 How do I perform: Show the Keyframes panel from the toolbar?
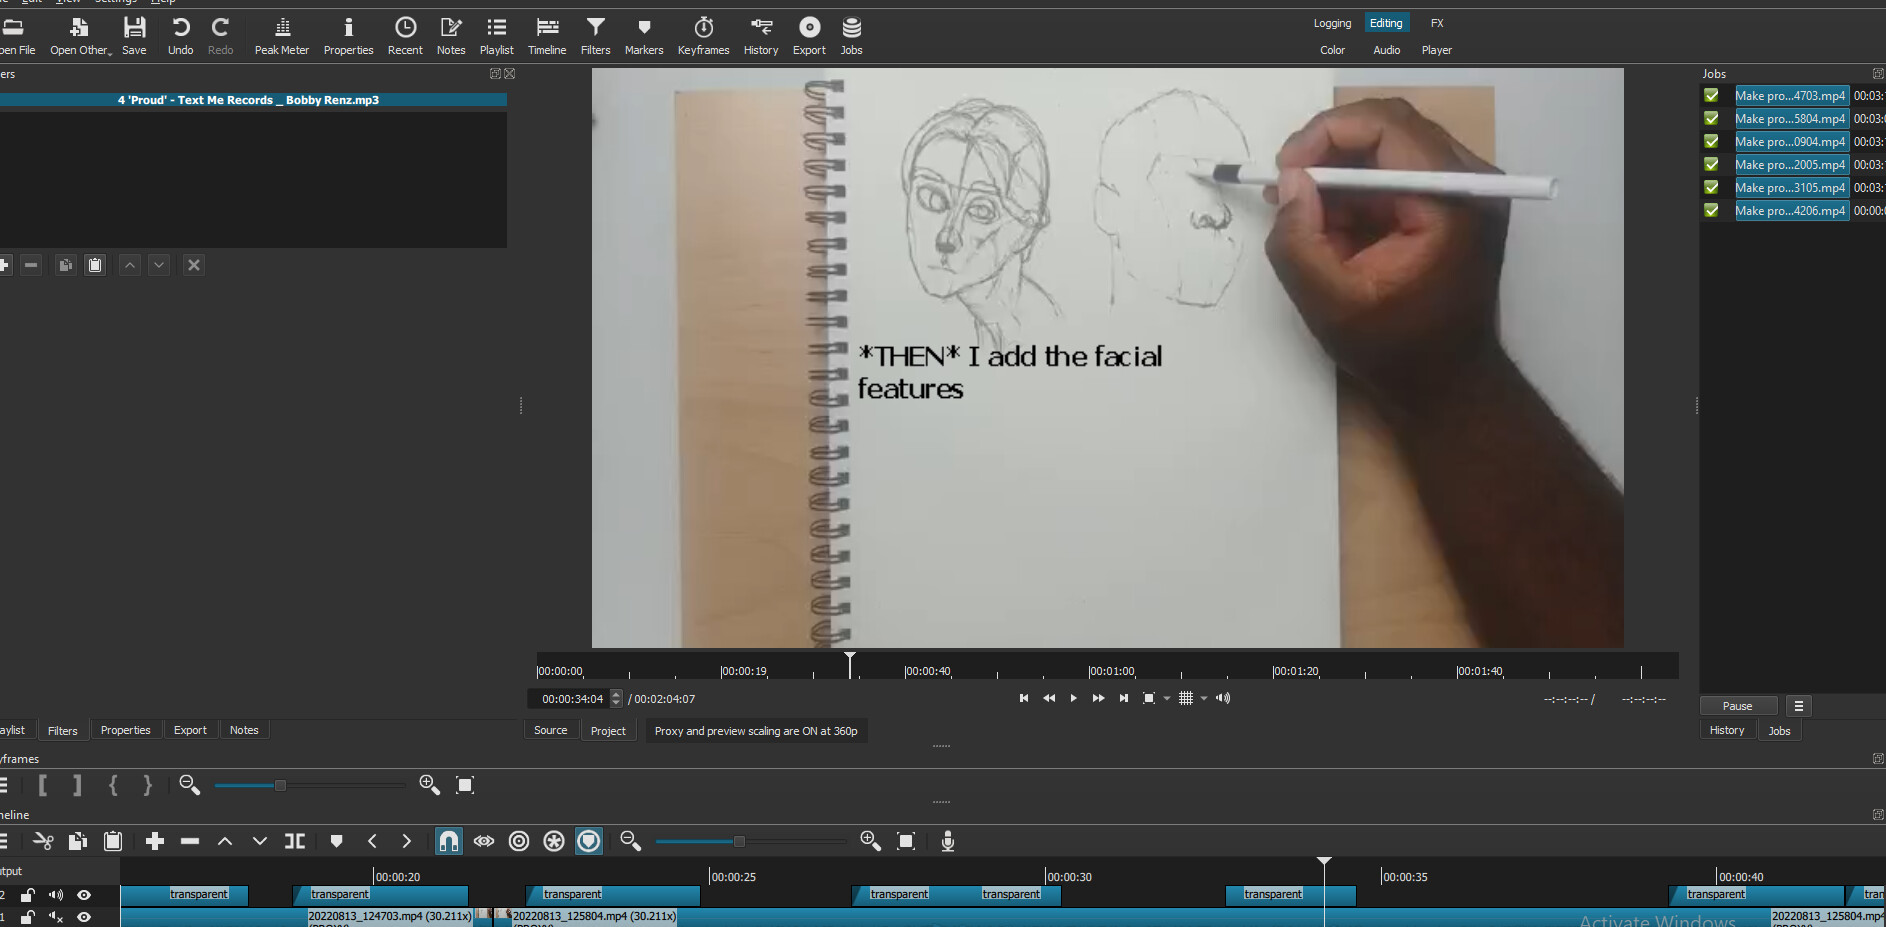(703, 36)
